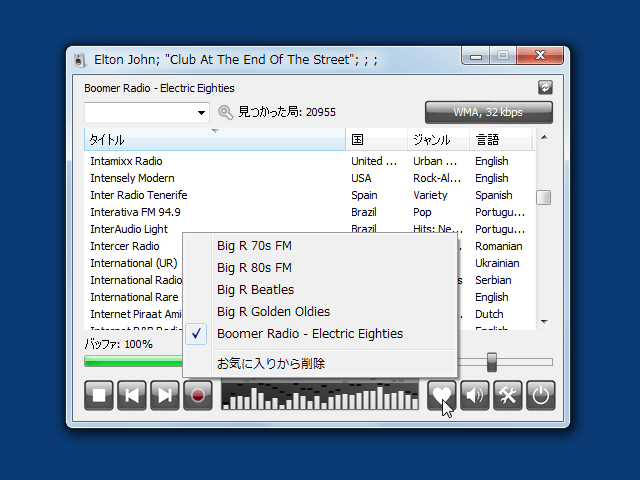Image resolution: width=640 pixels, height=480 pixels.
Task: Select Intamixx Radio row
Action: pyautogui.click(x=309, y=161)
